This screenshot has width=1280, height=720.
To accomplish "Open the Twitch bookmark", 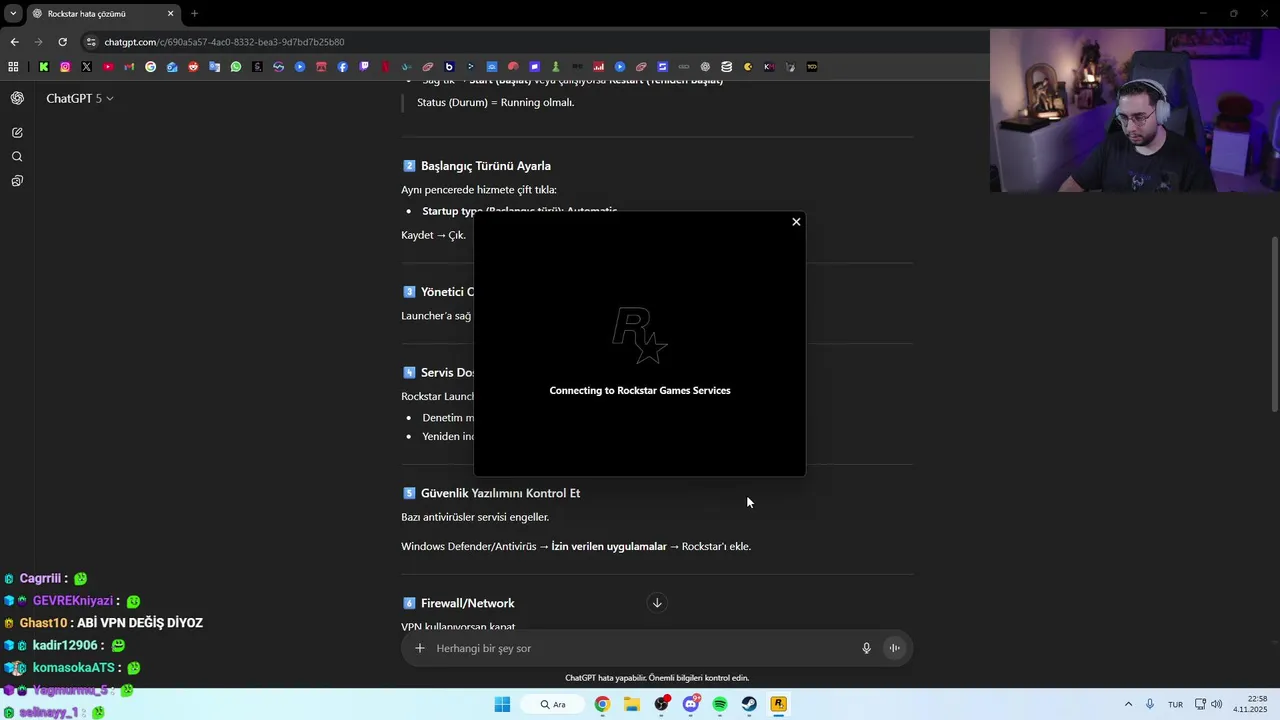I will 364,67.
